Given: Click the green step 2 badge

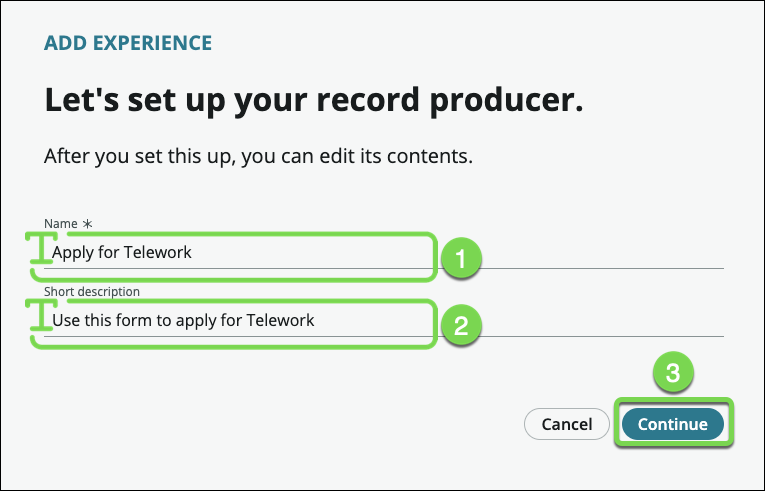Looking at the screenshot, I should 460,324.
